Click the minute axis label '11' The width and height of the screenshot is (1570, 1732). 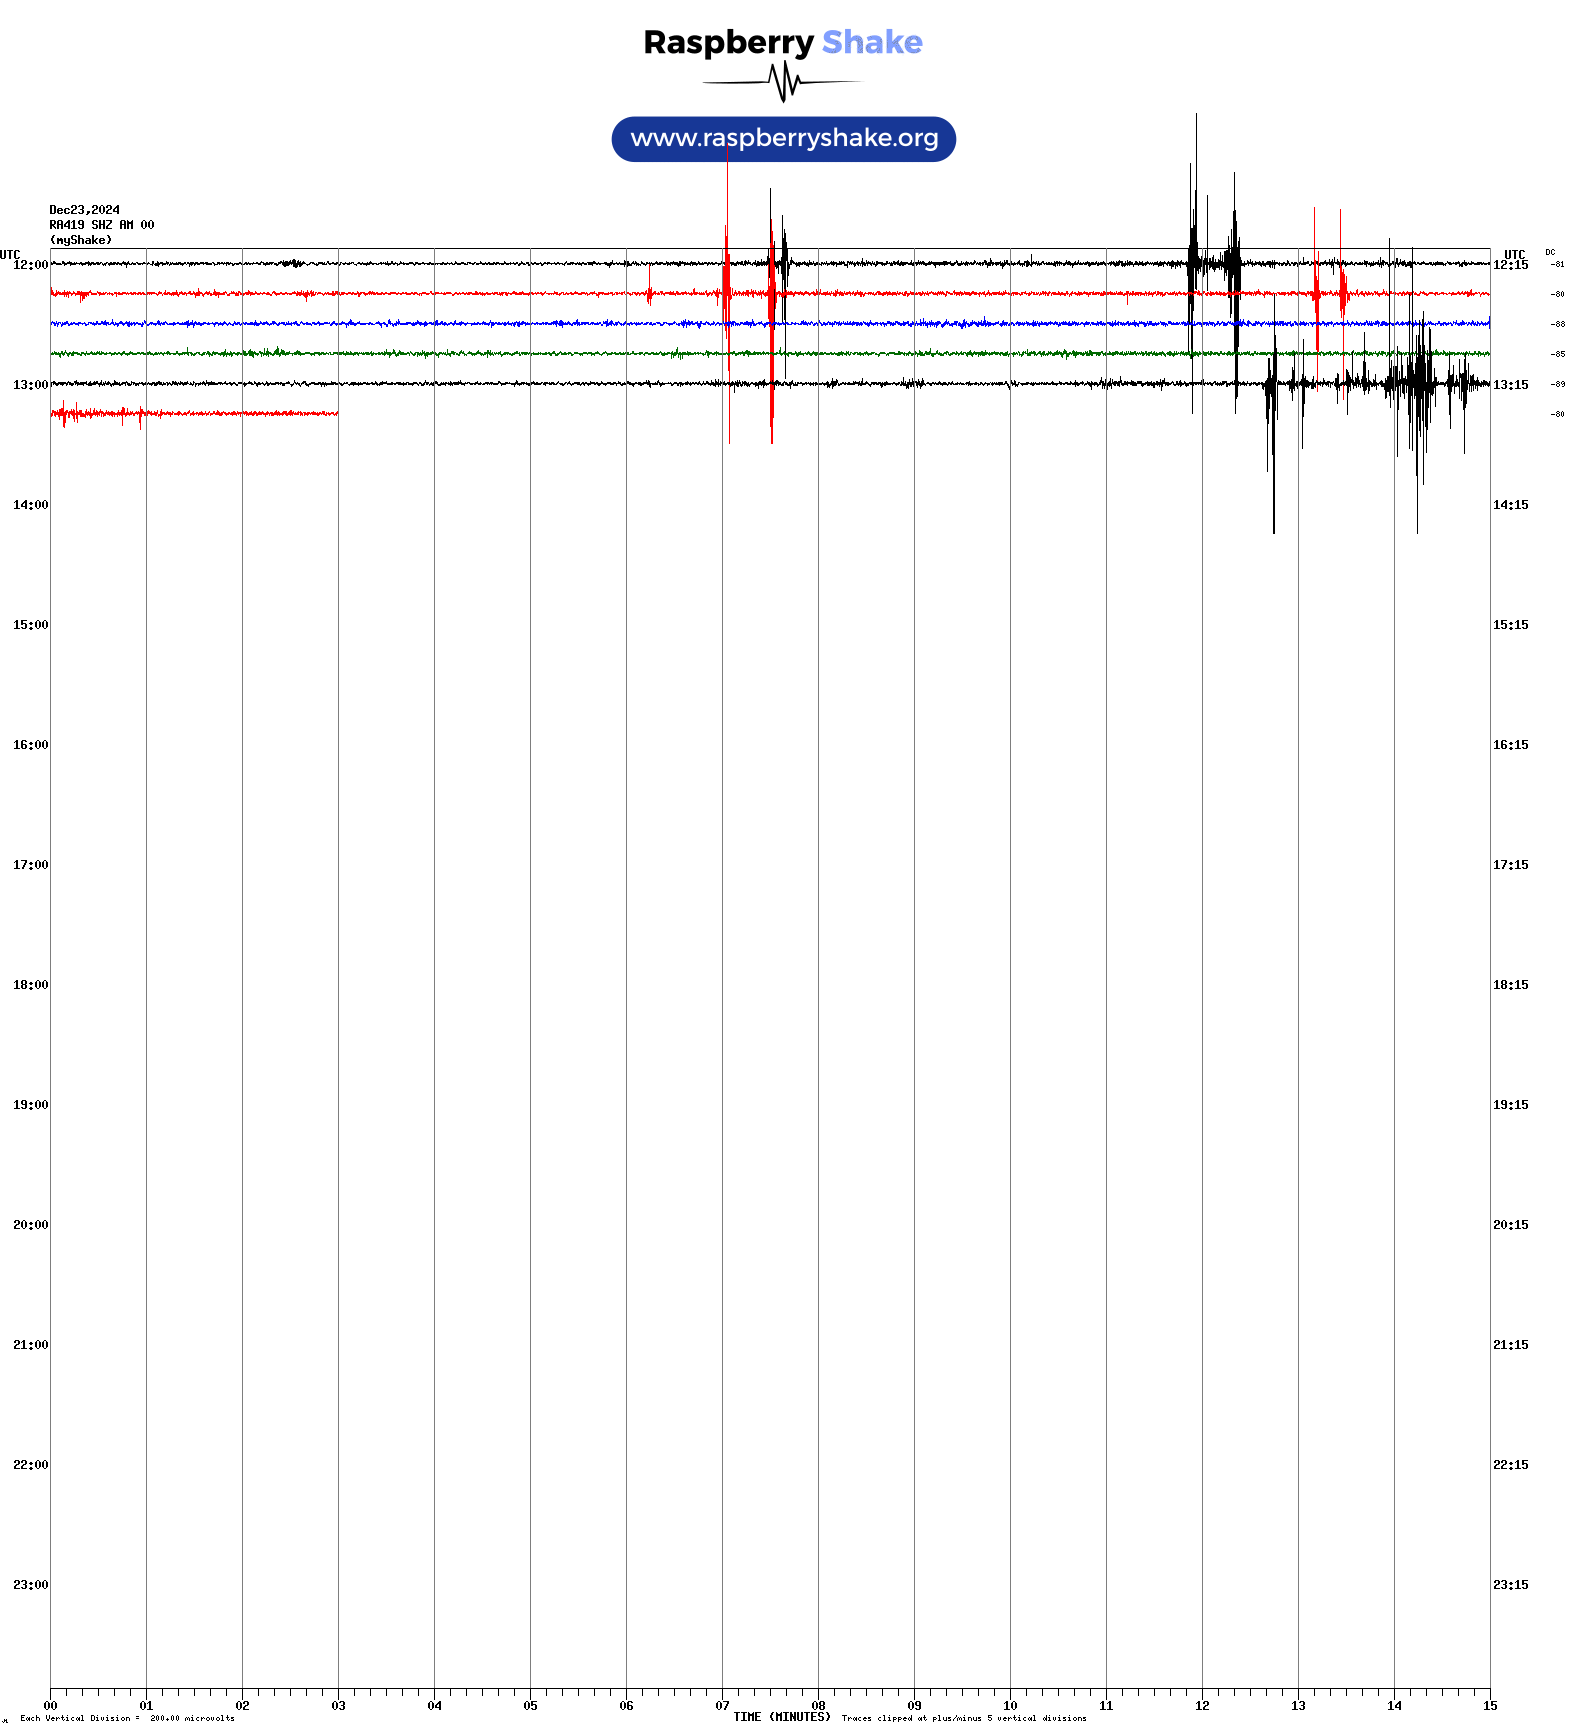point(1106,1706)
